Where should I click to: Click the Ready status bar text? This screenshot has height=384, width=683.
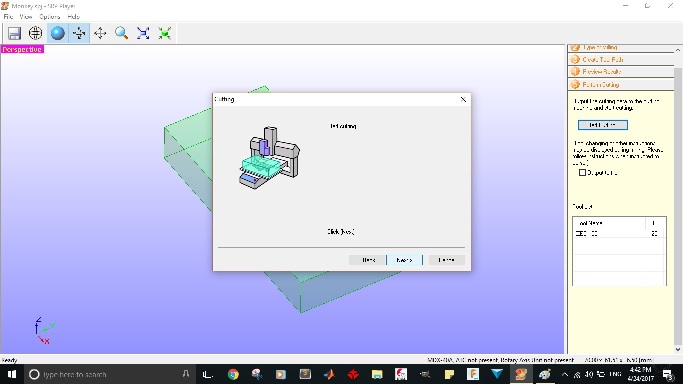(x=10, y=360)
